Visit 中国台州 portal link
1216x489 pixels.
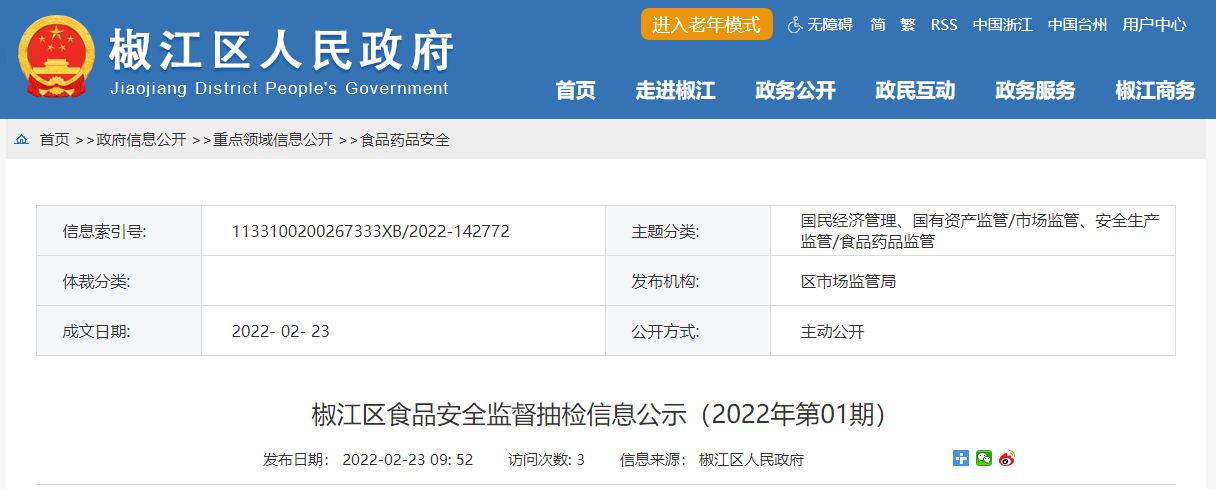point(1078,25)
